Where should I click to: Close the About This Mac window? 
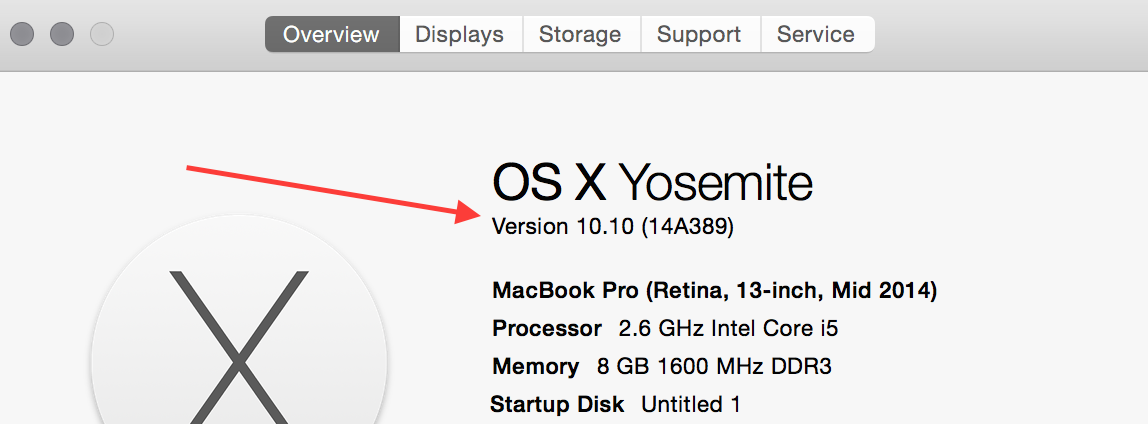click(x=22, y=35)
